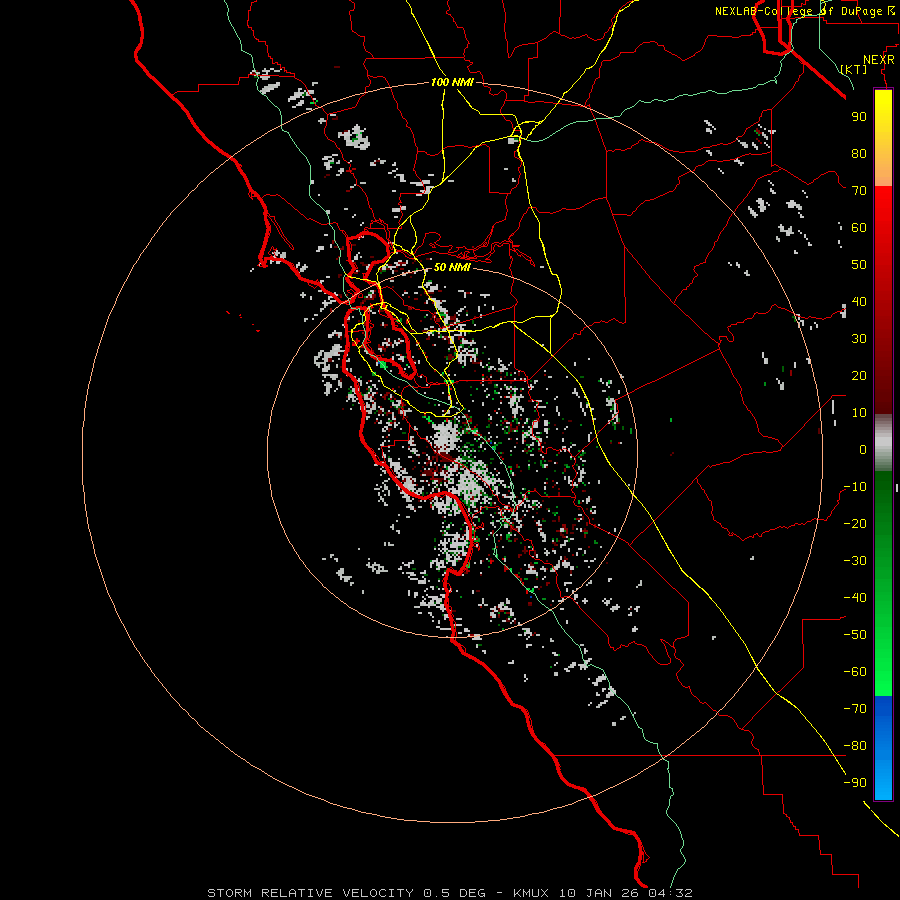The image size is (900, 900).
Task: Click the "20" value on velocity scale
Action: pos(859,375)
